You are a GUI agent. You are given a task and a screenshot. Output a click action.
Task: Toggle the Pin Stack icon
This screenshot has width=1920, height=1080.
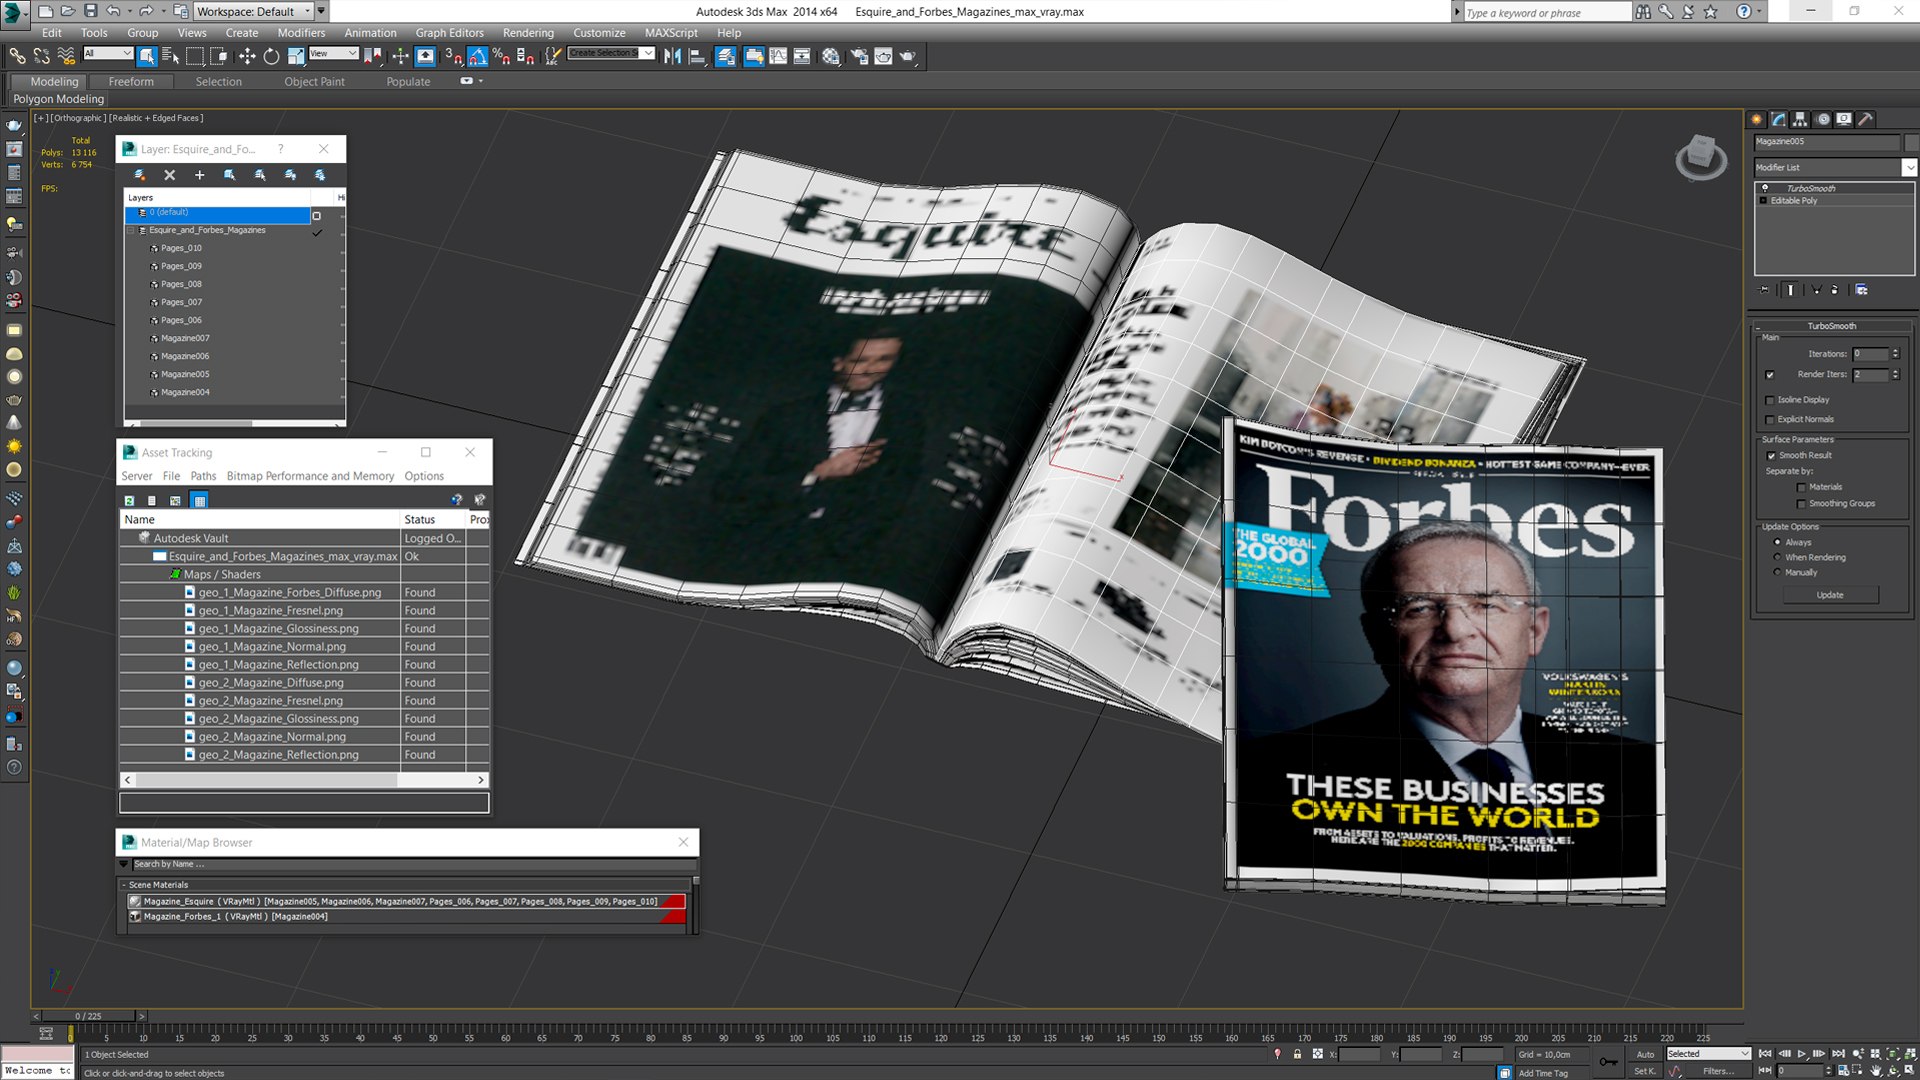point(1765,290)
